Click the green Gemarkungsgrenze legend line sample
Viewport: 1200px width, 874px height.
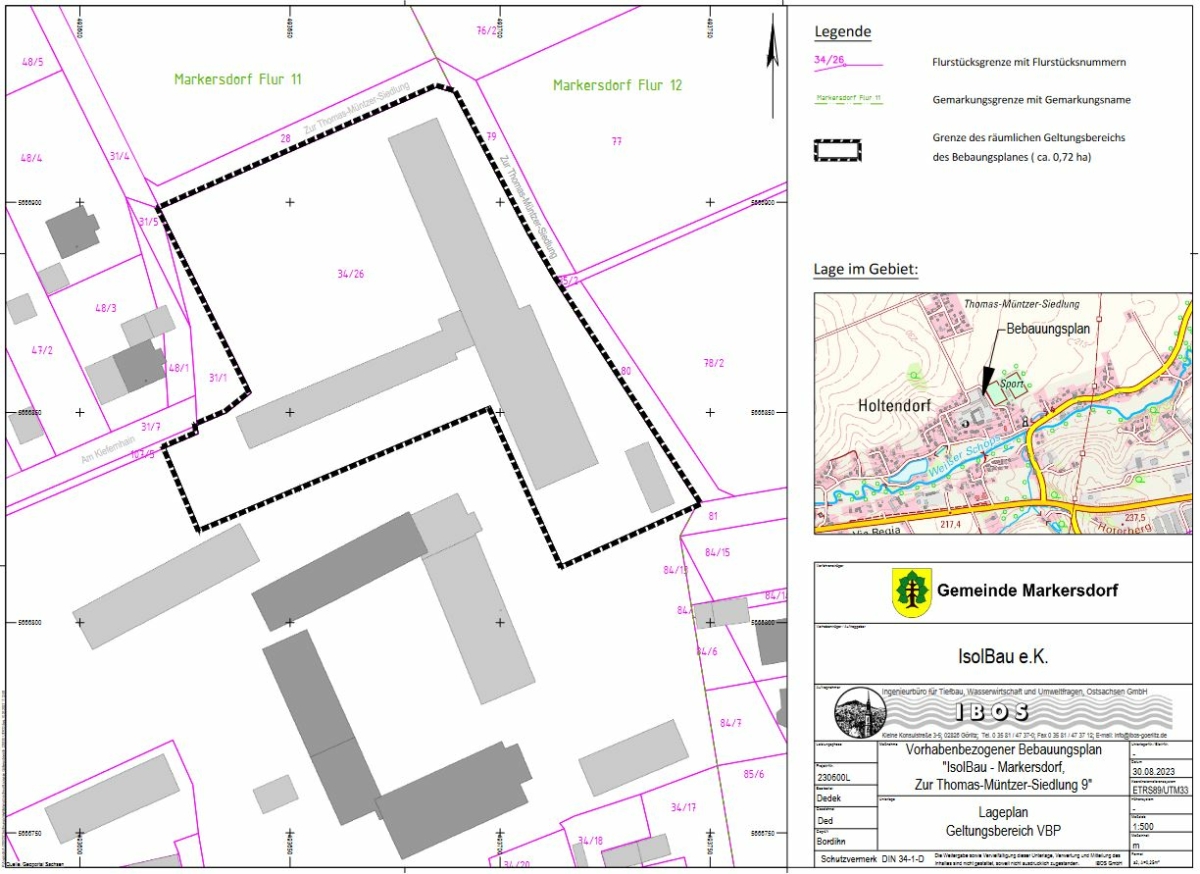(x=848, y=100)
